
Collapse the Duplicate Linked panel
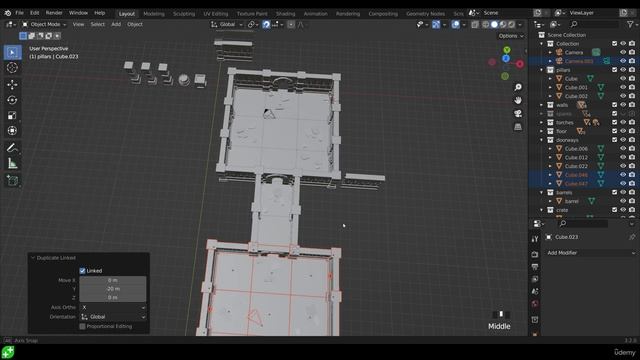pyautogui.click(x=33, y=258)
